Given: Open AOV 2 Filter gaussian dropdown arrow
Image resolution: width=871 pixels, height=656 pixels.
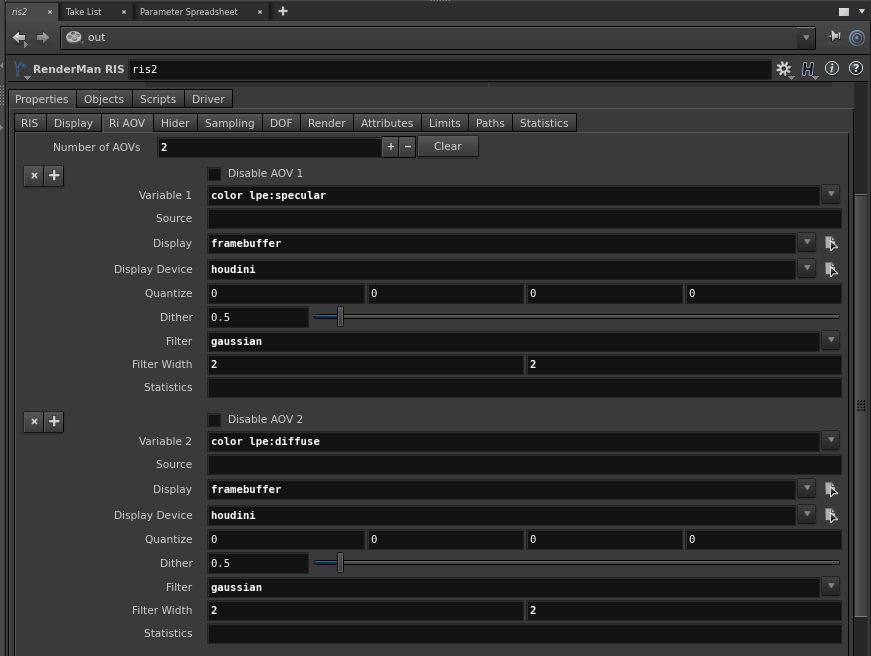Looking at the screenshot, I should [831, 586].
